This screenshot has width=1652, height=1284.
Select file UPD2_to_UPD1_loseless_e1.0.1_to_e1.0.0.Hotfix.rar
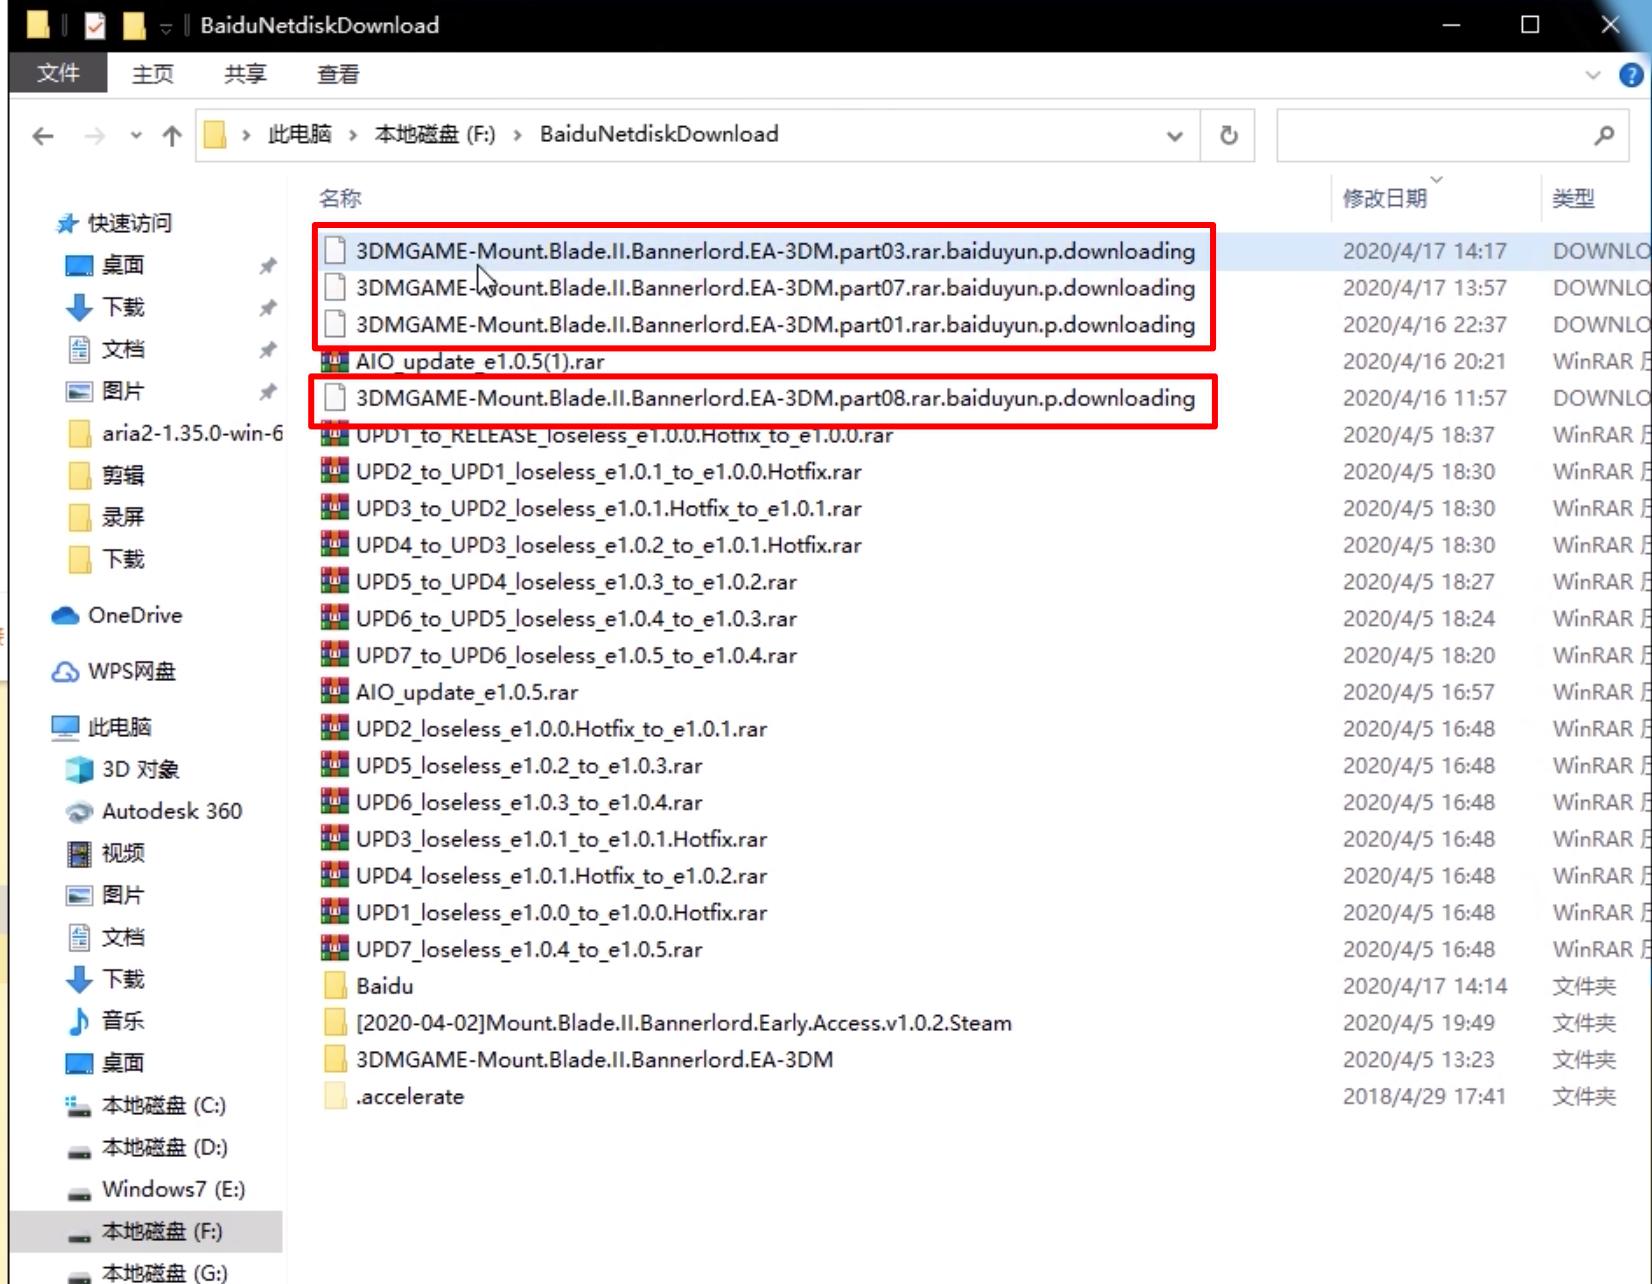coord(608,471)
